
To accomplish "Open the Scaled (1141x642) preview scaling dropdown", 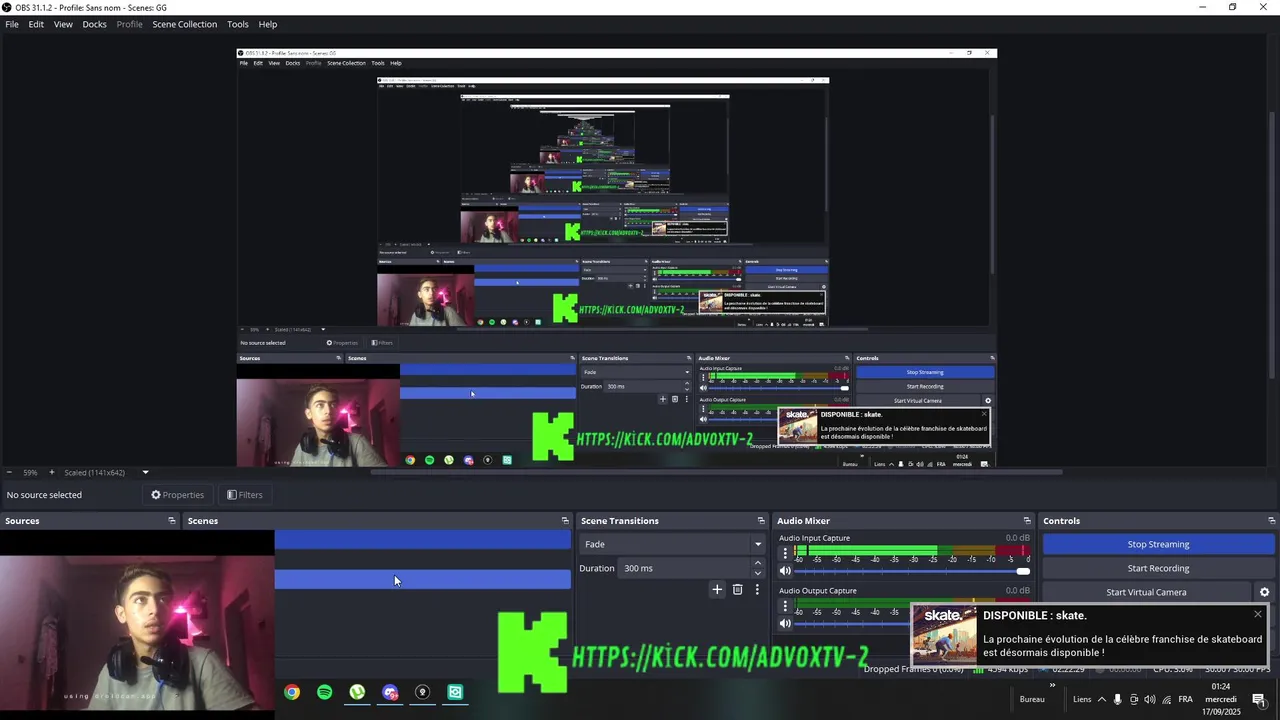I will [107, 472].
